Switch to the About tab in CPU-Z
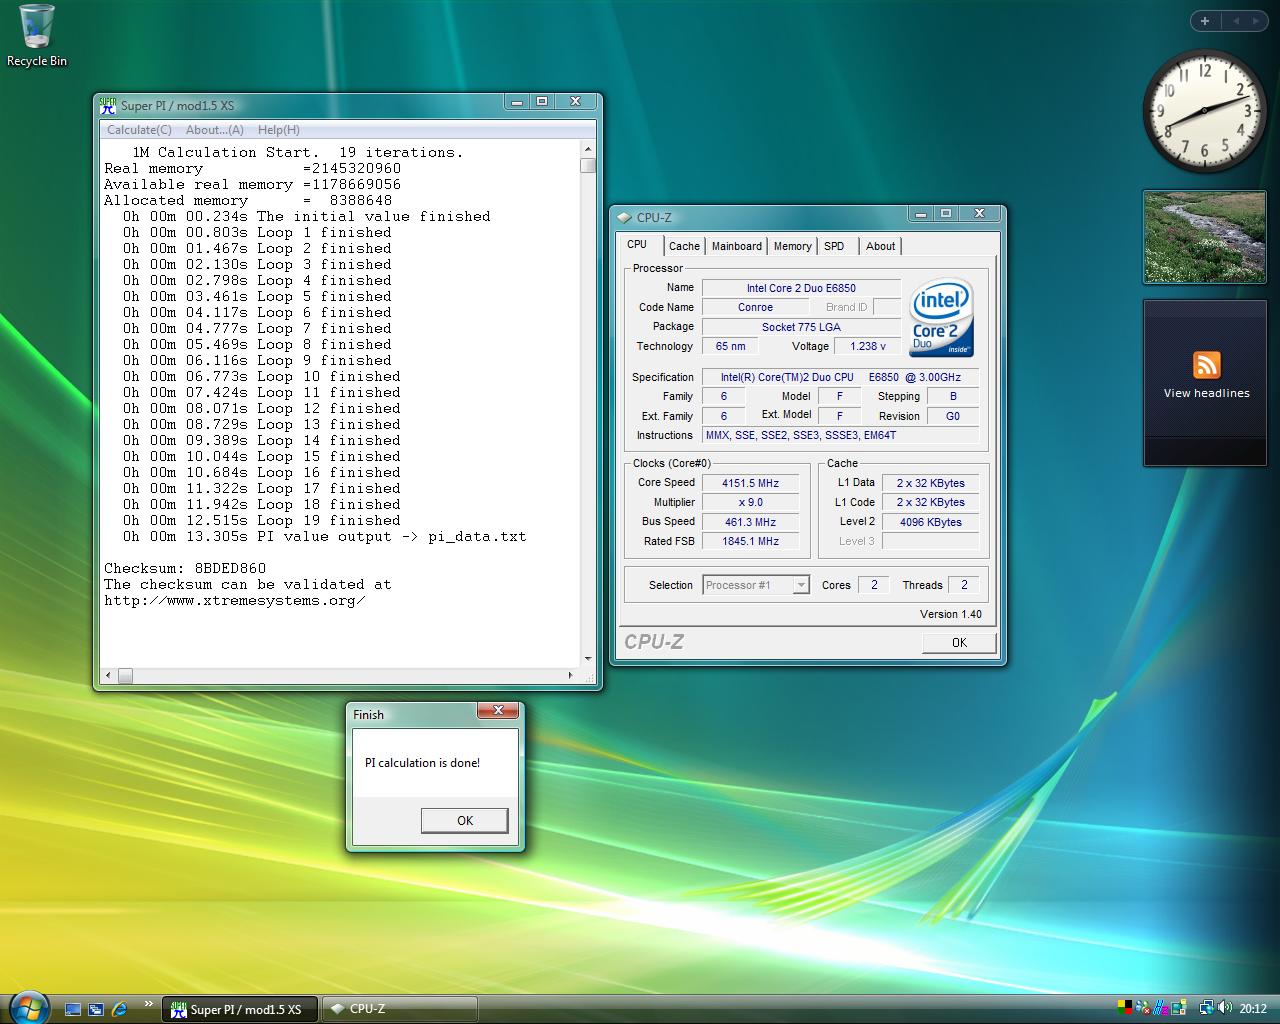This screenshot has width=1280, height=1024. [x=881, y=246]
